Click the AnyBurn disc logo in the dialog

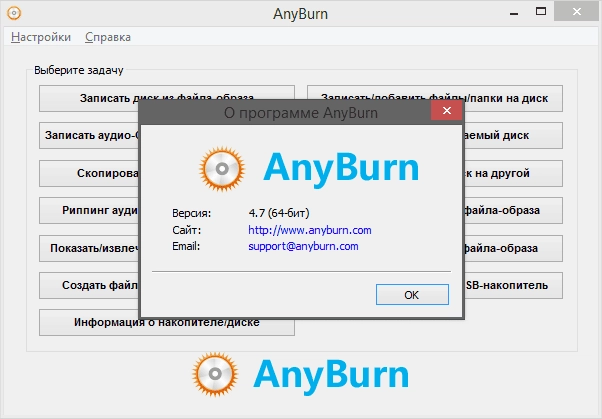click(x=222, y=169)
